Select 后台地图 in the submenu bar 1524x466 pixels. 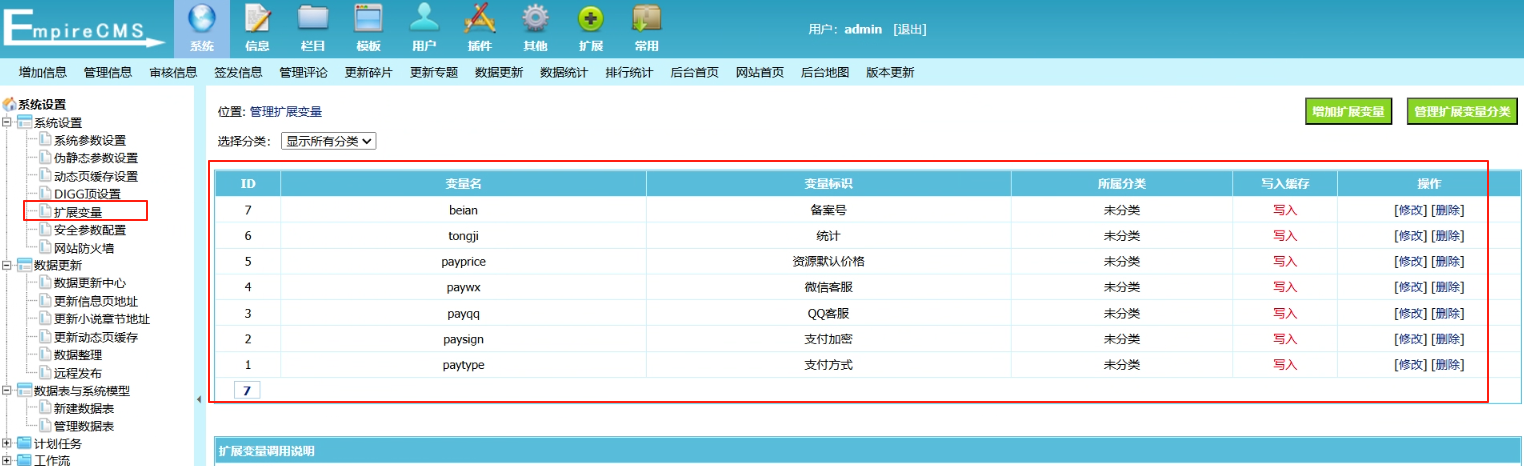click(825, 72)
